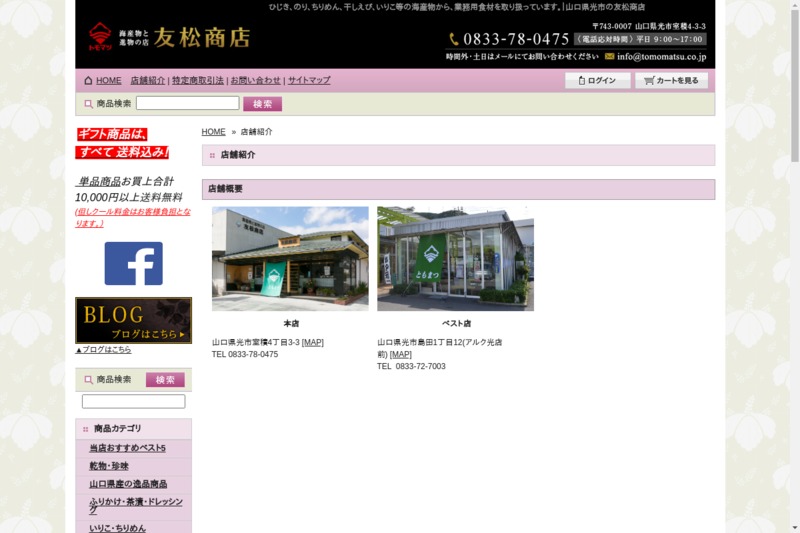Click the Facebook logo icon
The image size is (800, 533).
click(x=133, y=263)
